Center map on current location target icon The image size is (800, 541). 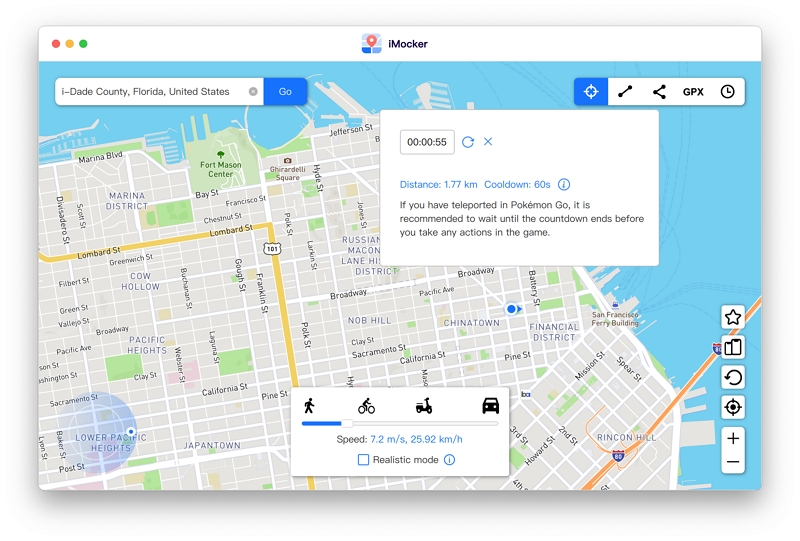point(733,407)
